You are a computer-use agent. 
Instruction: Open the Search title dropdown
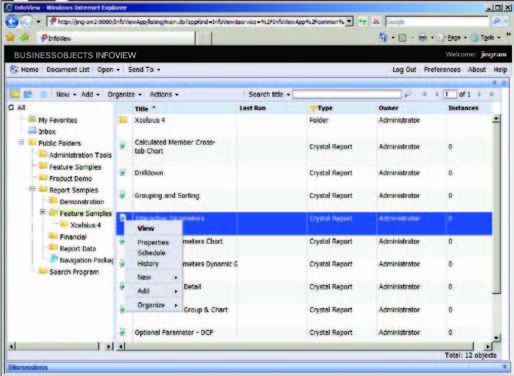288,95
